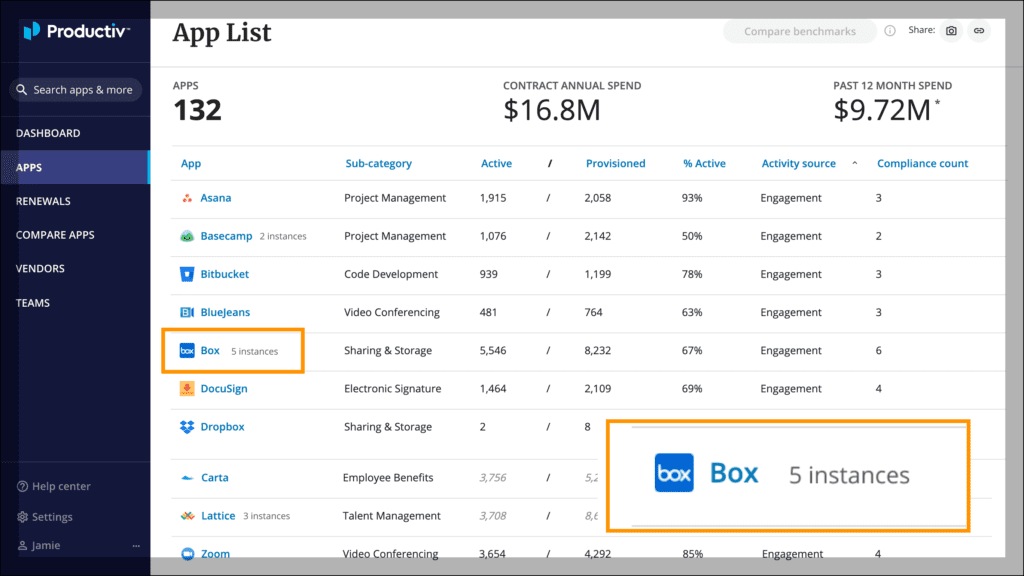
Task: Click the "93%" active value for Asana
Action: pyautogui.click(x=692, y=198)
